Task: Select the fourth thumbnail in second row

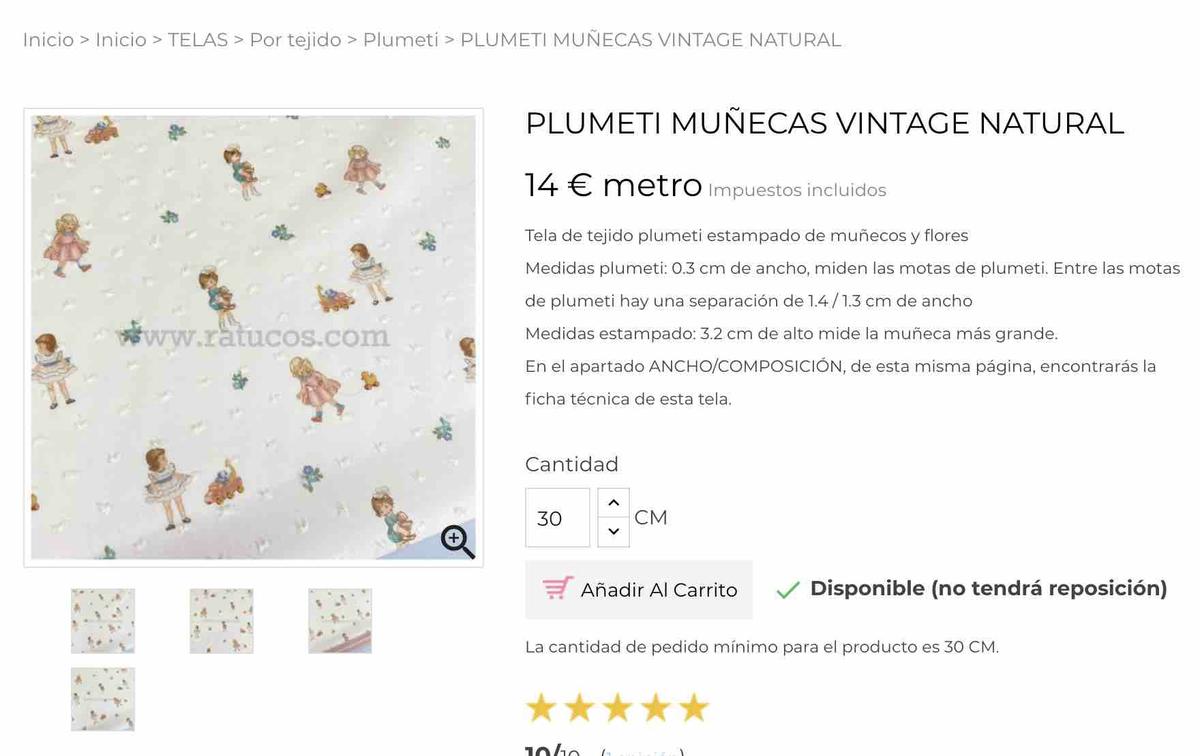Action: pos(103,699)
